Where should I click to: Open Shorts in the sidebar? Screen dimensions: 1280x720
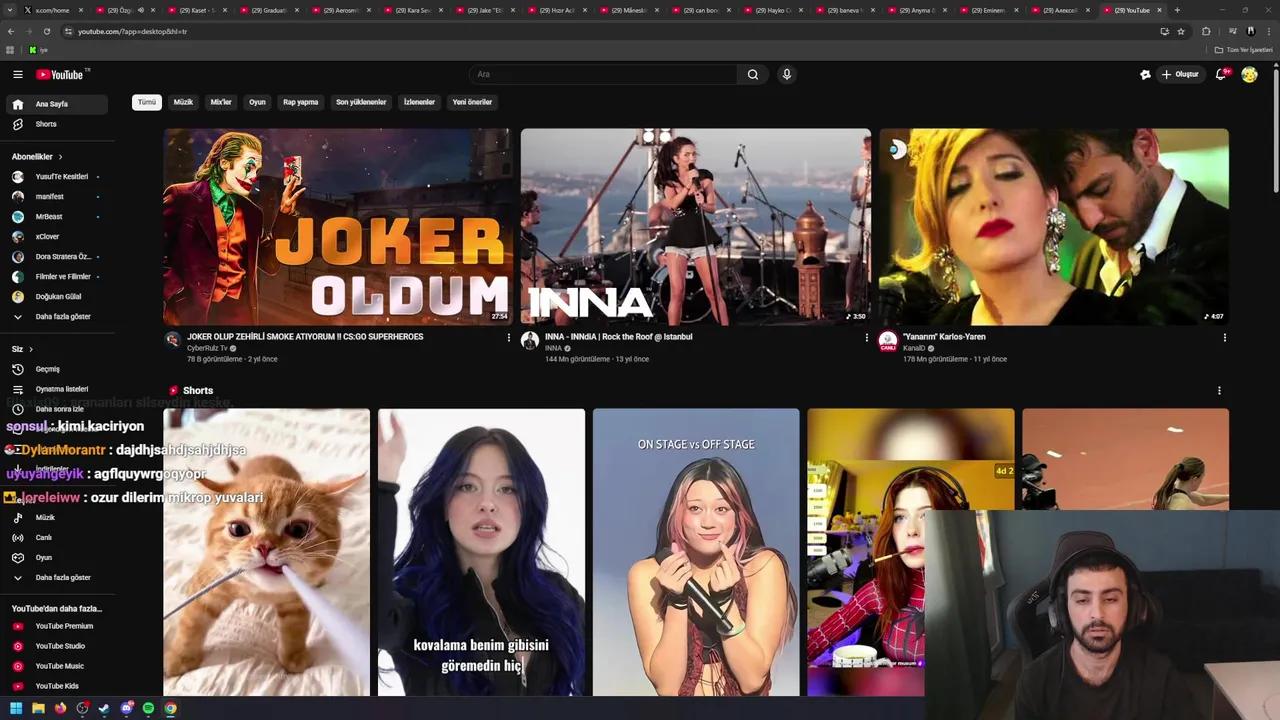click(55, 124)
